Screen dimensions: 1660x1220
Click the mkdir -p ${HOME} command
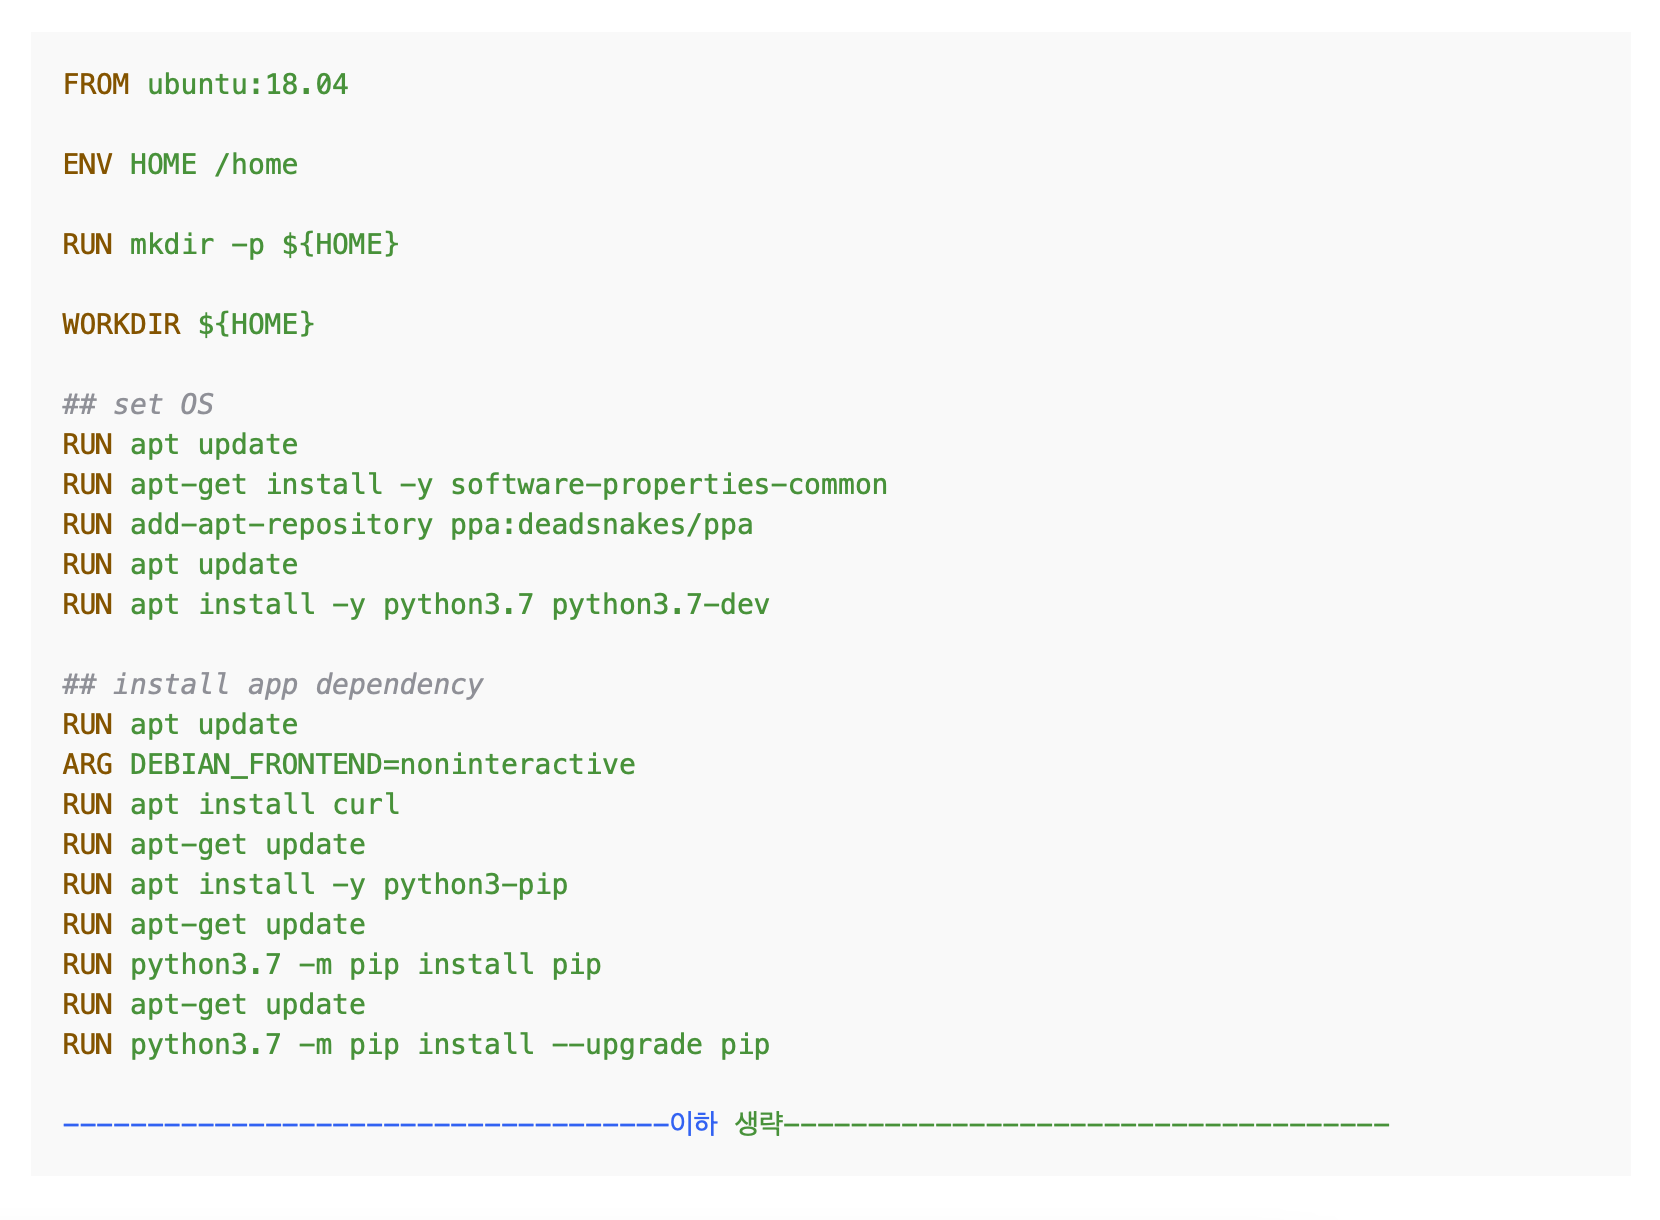point(264,245)
